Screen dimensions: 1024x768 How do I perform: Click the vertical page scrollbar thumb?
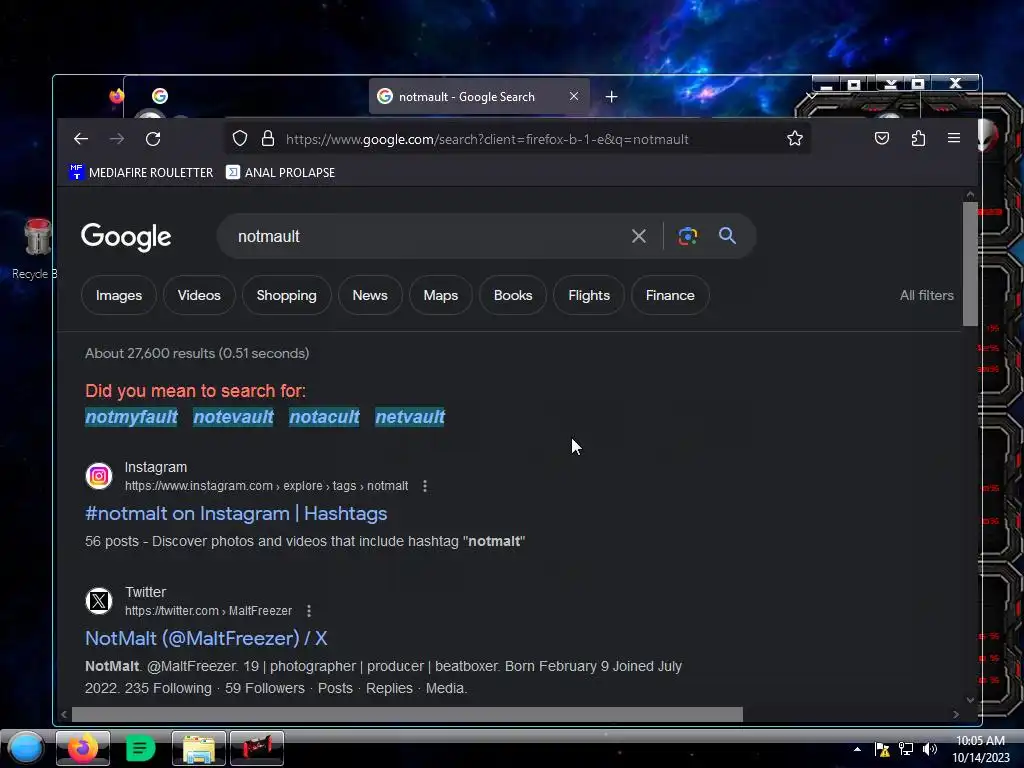[x=970, y=263]
